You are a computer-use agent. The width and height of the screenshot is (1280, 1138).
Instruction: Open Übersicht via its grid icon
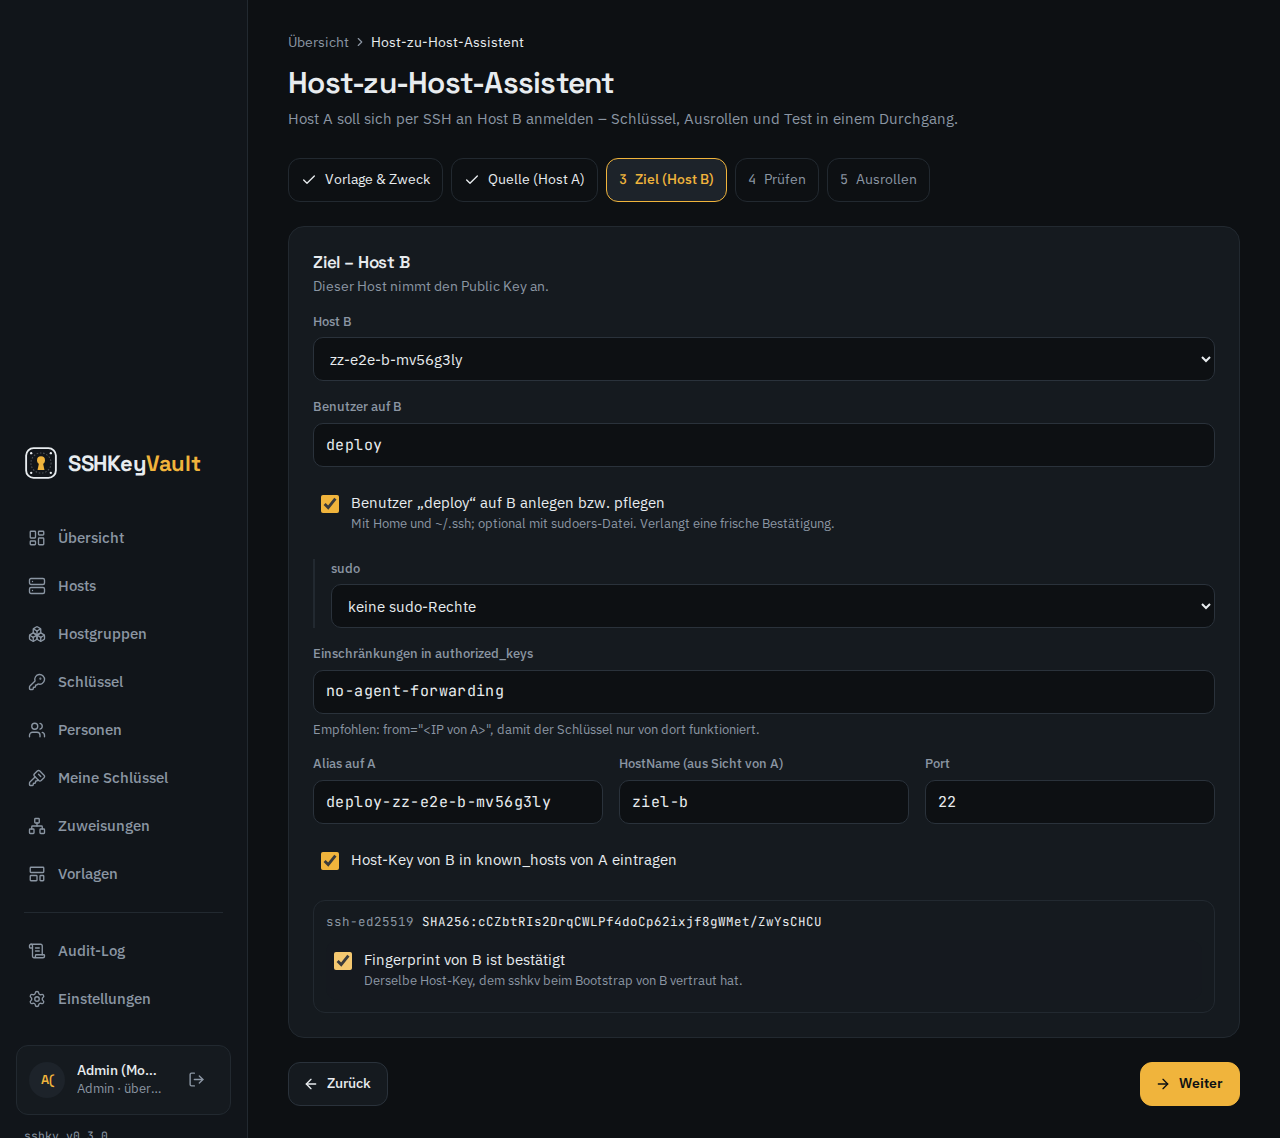pyautogui.click(x=37, y=538)
